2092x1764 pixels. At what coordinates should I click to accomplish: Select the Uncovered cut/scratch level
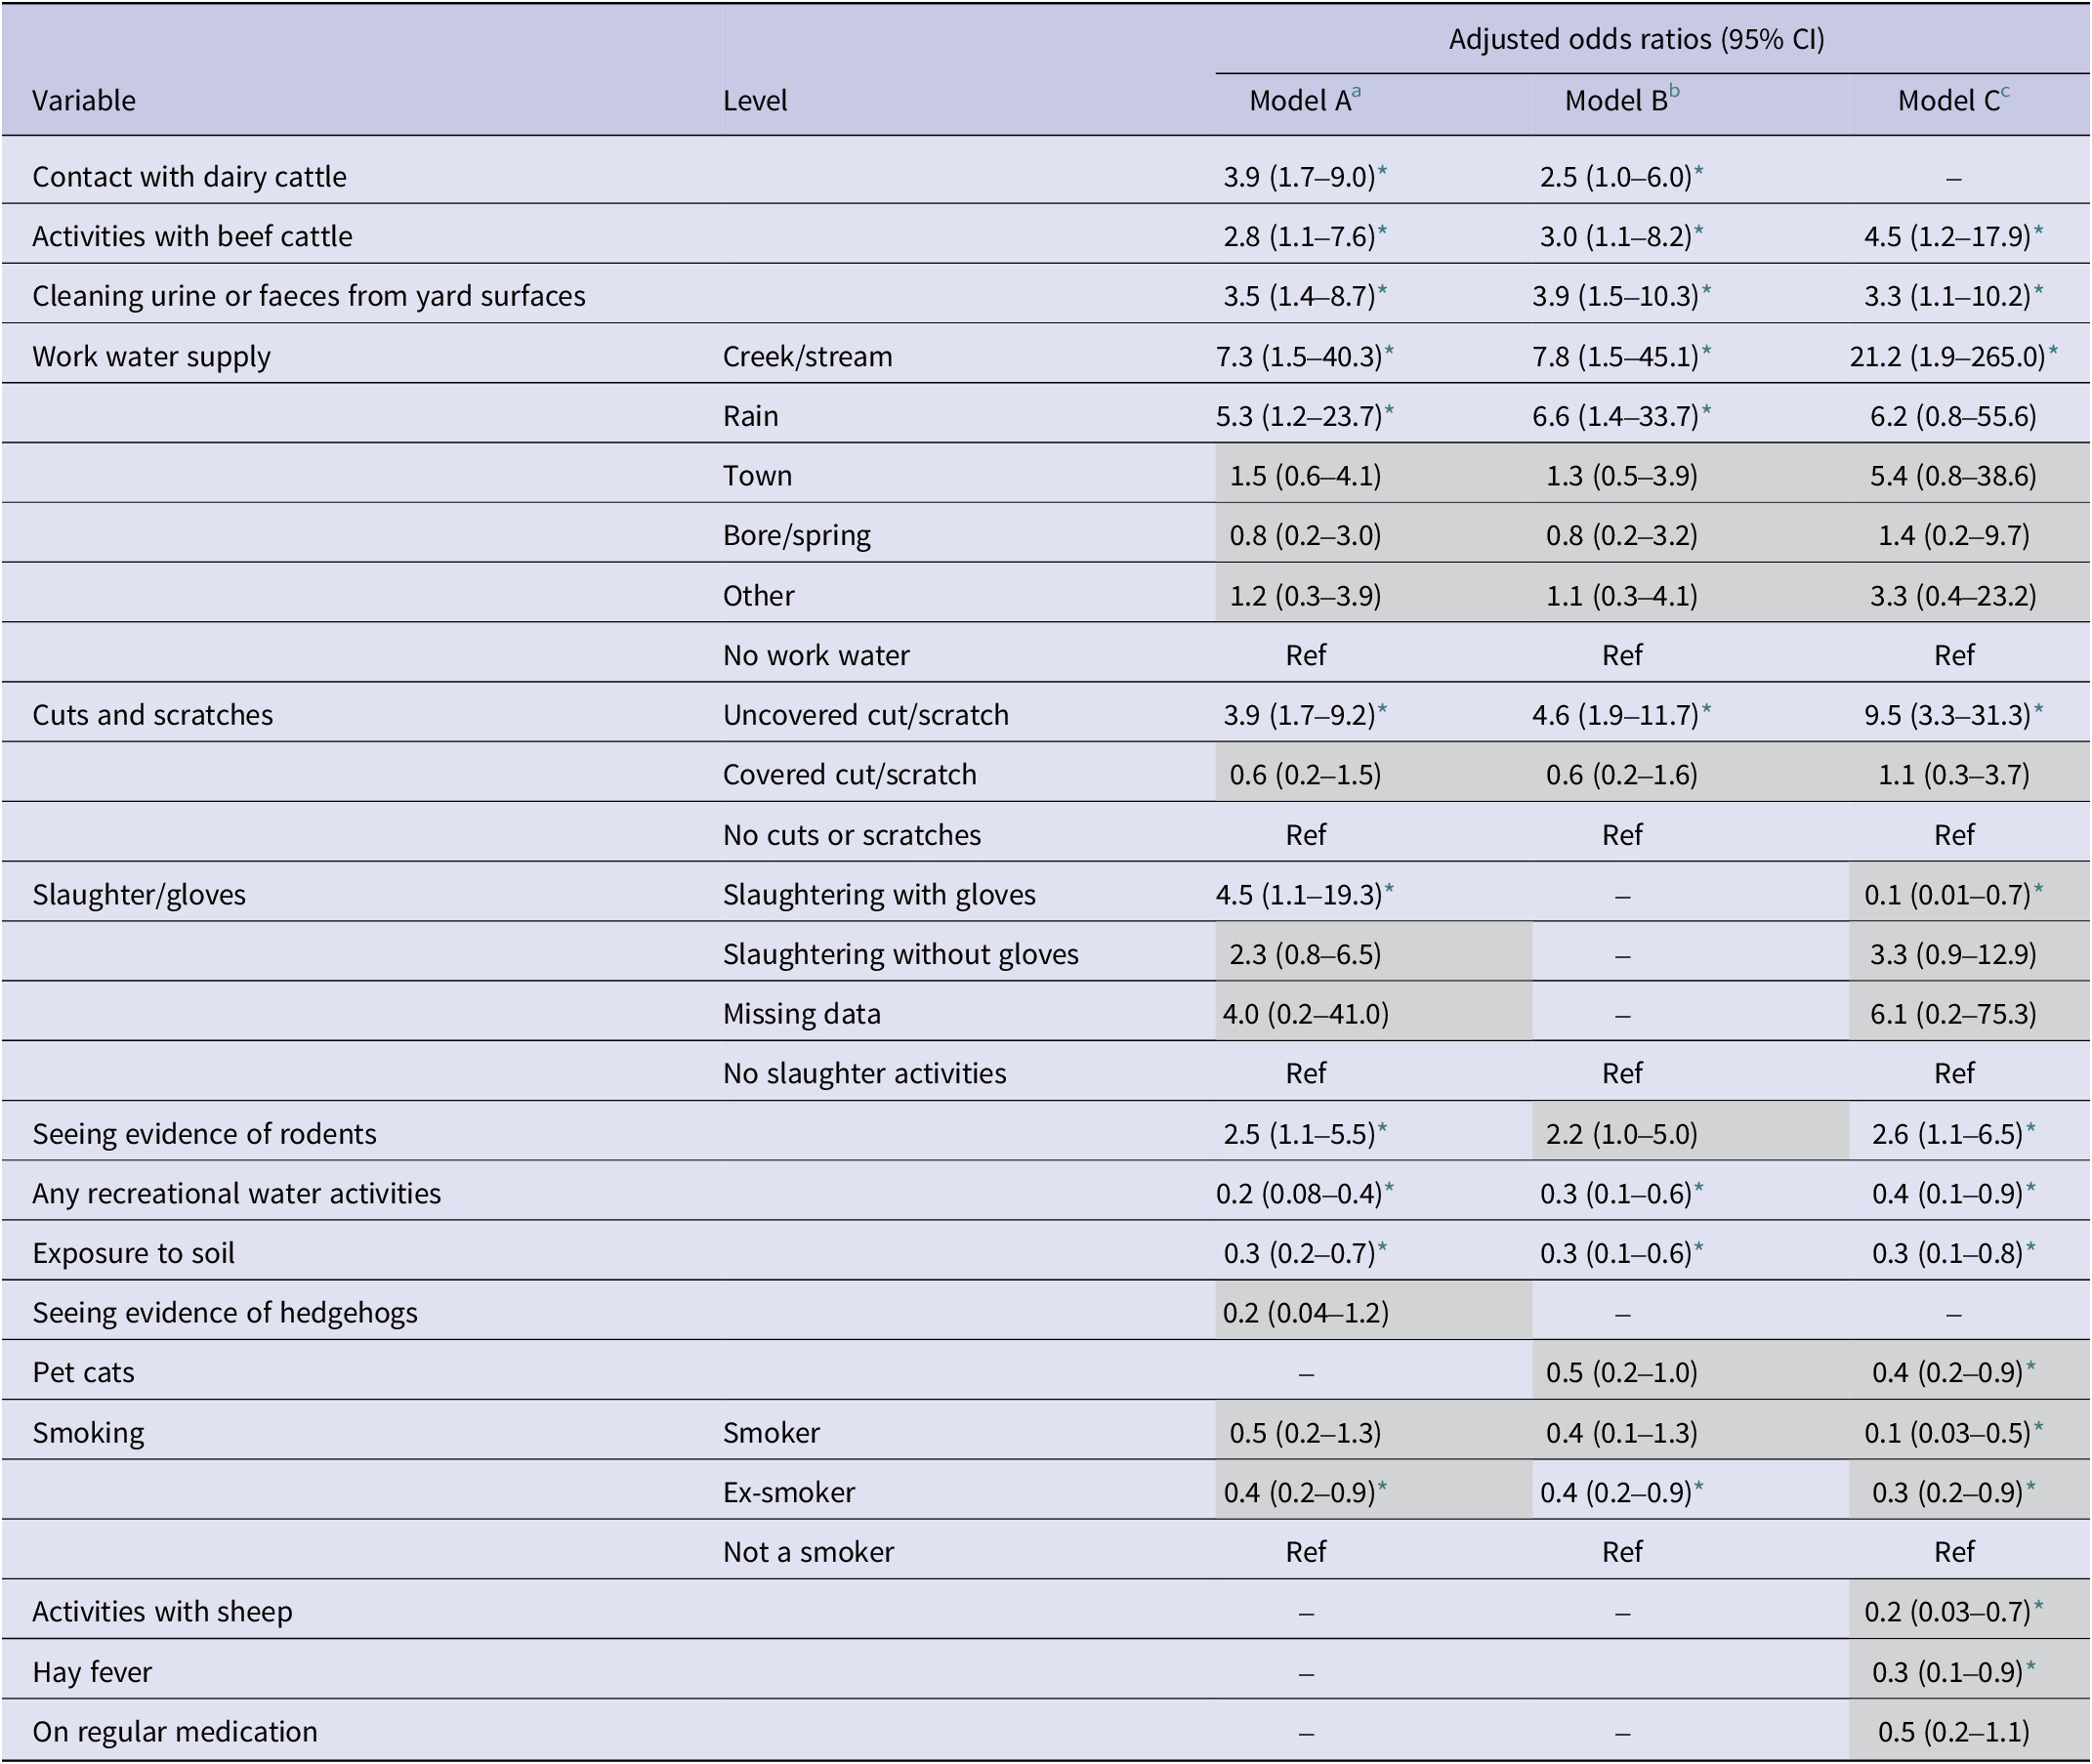tap(866, 715)
